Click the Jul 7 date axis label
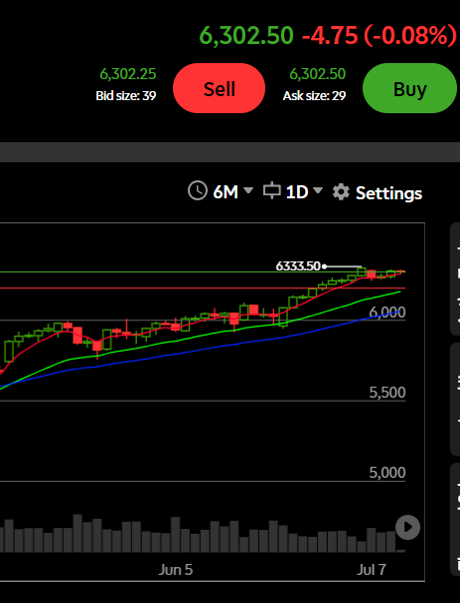Screen dimensions: 460x603 tap(371, 570)
